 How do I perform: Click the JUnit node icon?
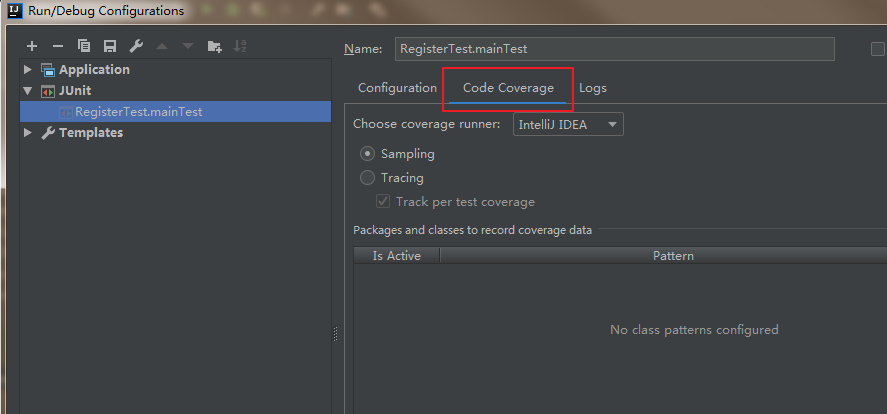[x=48, y=90]
